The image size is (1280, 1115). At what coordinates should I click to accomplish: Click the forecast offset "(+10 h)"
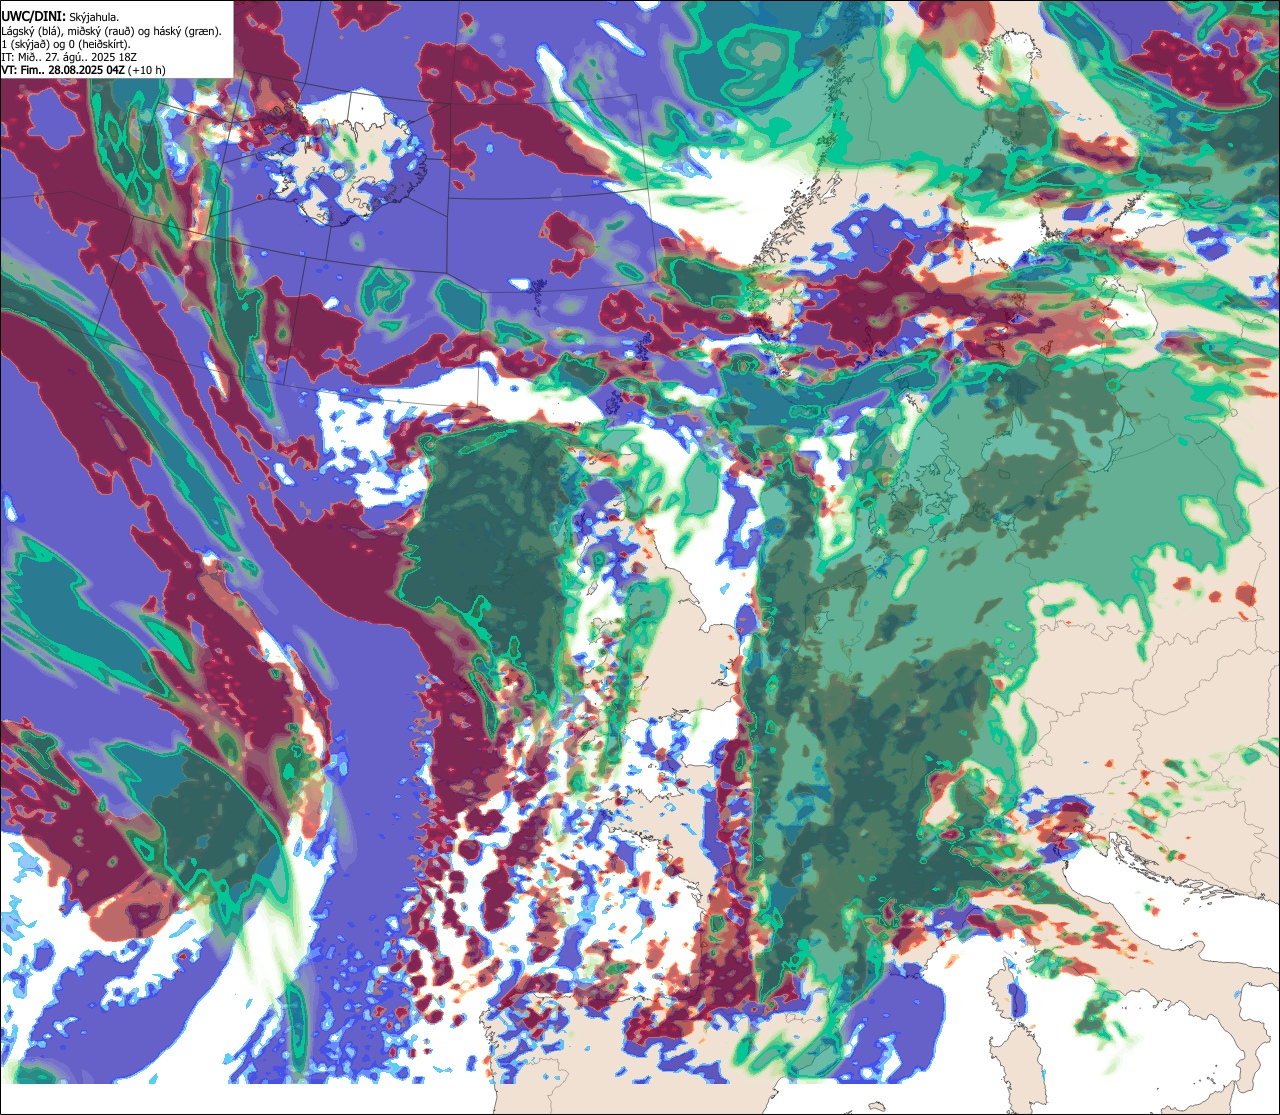[x=146, y=70]
